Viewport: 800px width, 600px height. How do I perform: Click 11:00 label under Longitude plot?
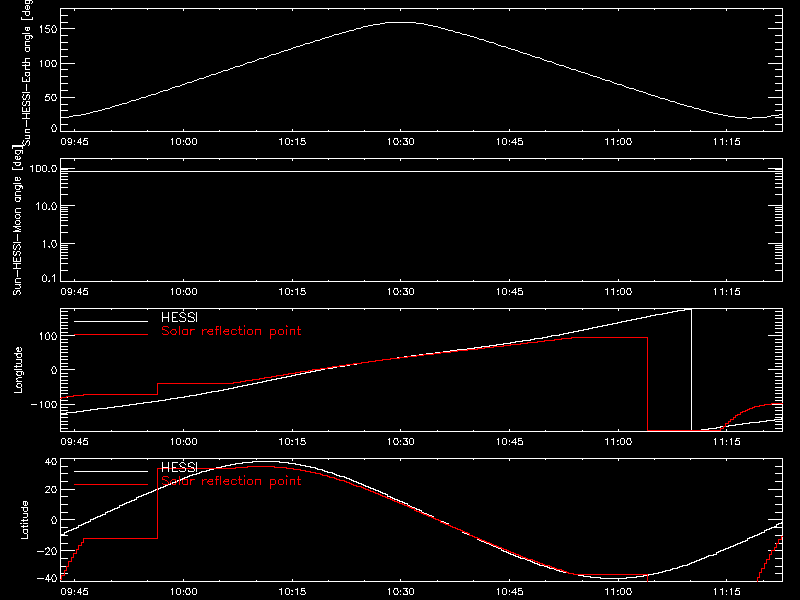pyautogui.click(x=618, y=441)
